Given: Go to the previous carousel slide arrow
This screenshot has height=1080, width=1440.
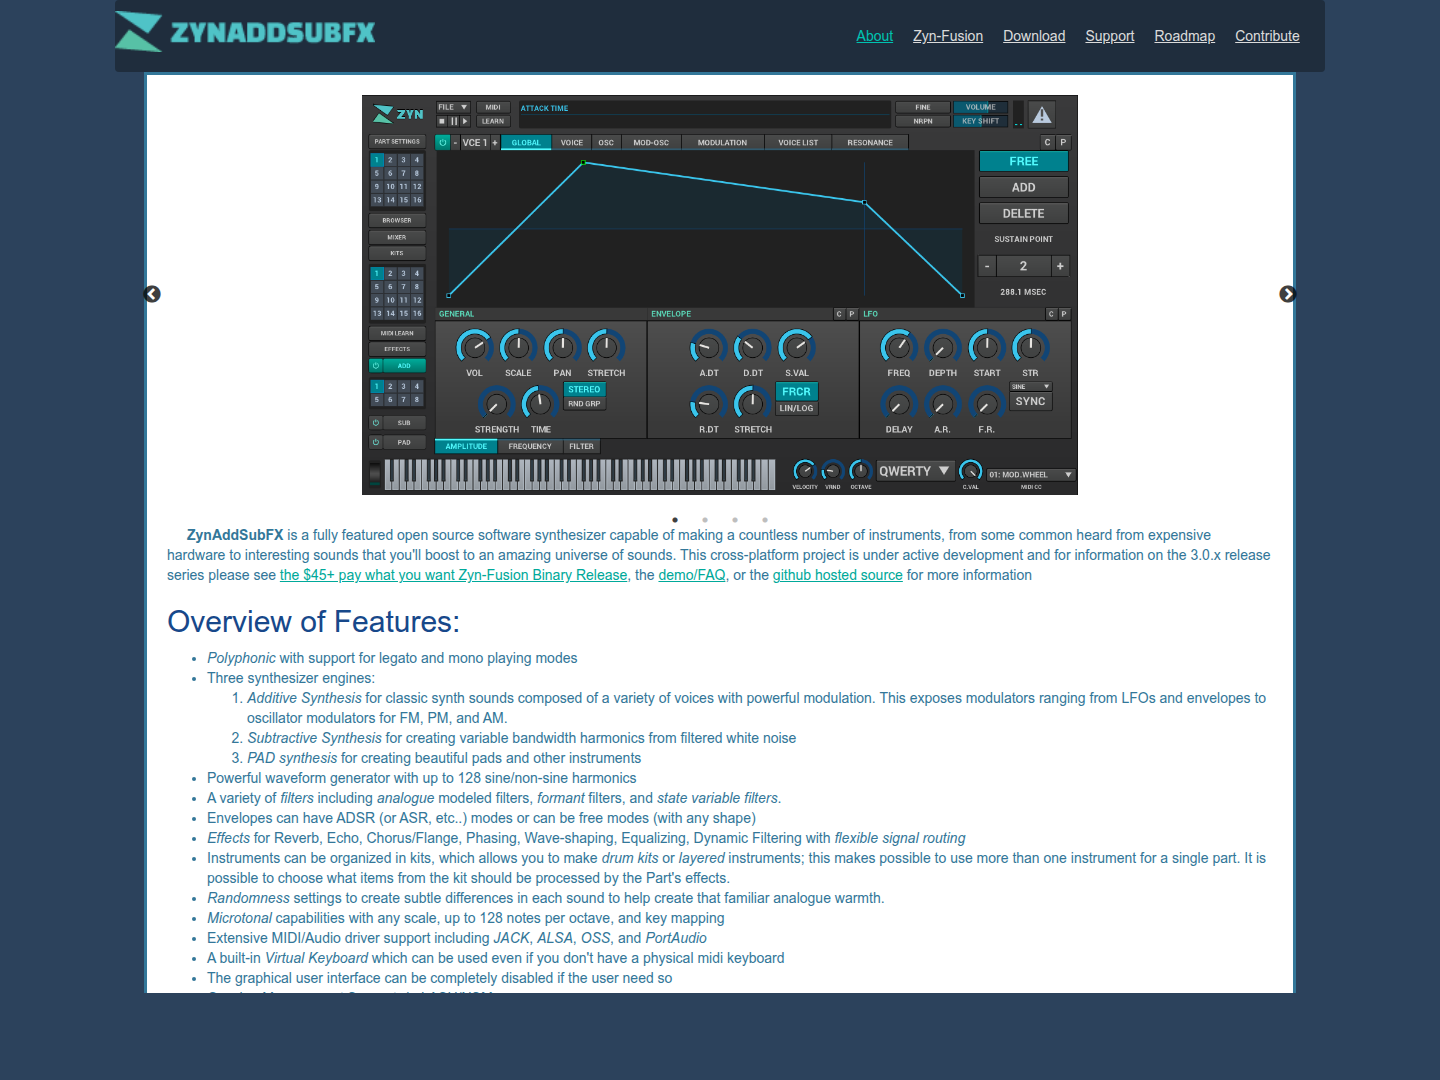Looking at the screenshot, I should 152,294.
